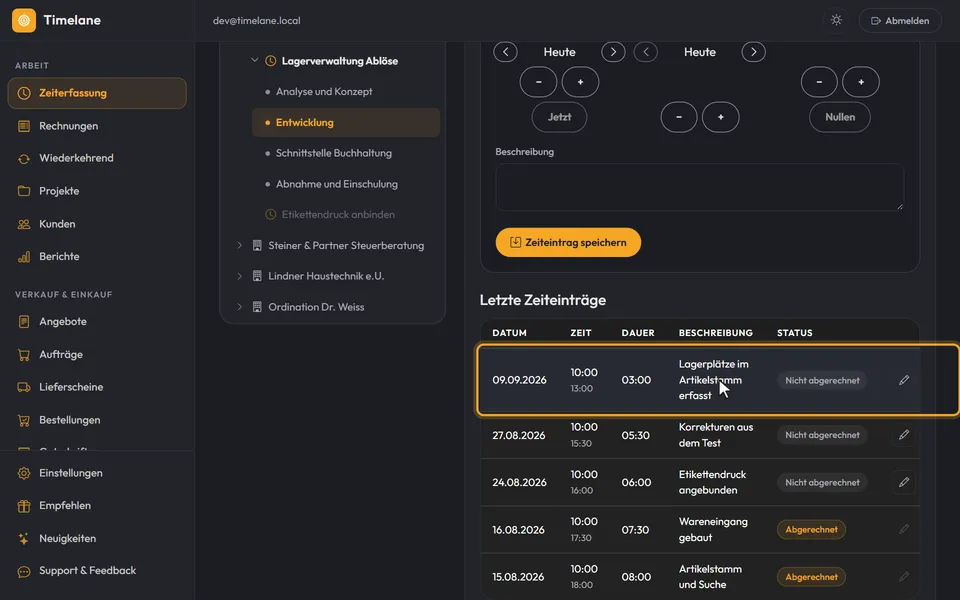Click the Angebote document icon
The image size is (960, 600).
24,321
